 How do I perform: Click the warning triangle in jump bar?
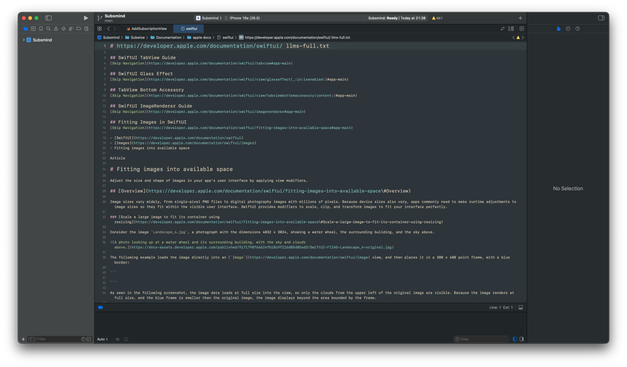click(x=518, y=38)
